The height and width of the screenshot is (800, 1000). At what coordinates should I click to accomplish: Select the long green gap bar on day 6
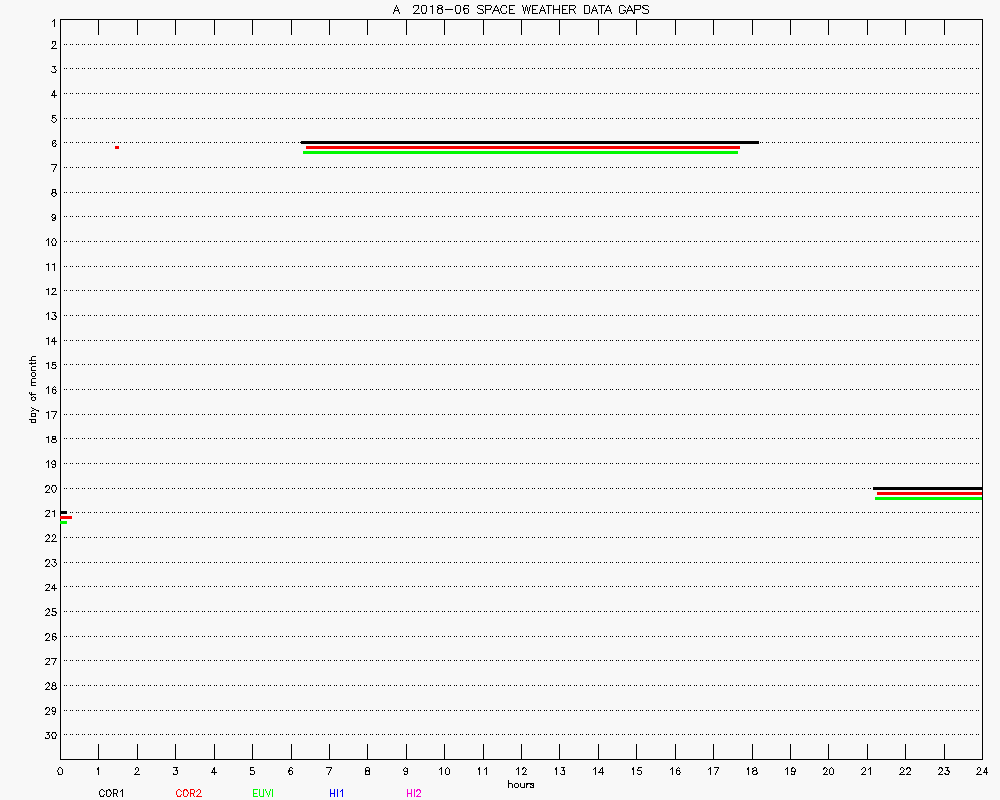[x=520, y=152]
